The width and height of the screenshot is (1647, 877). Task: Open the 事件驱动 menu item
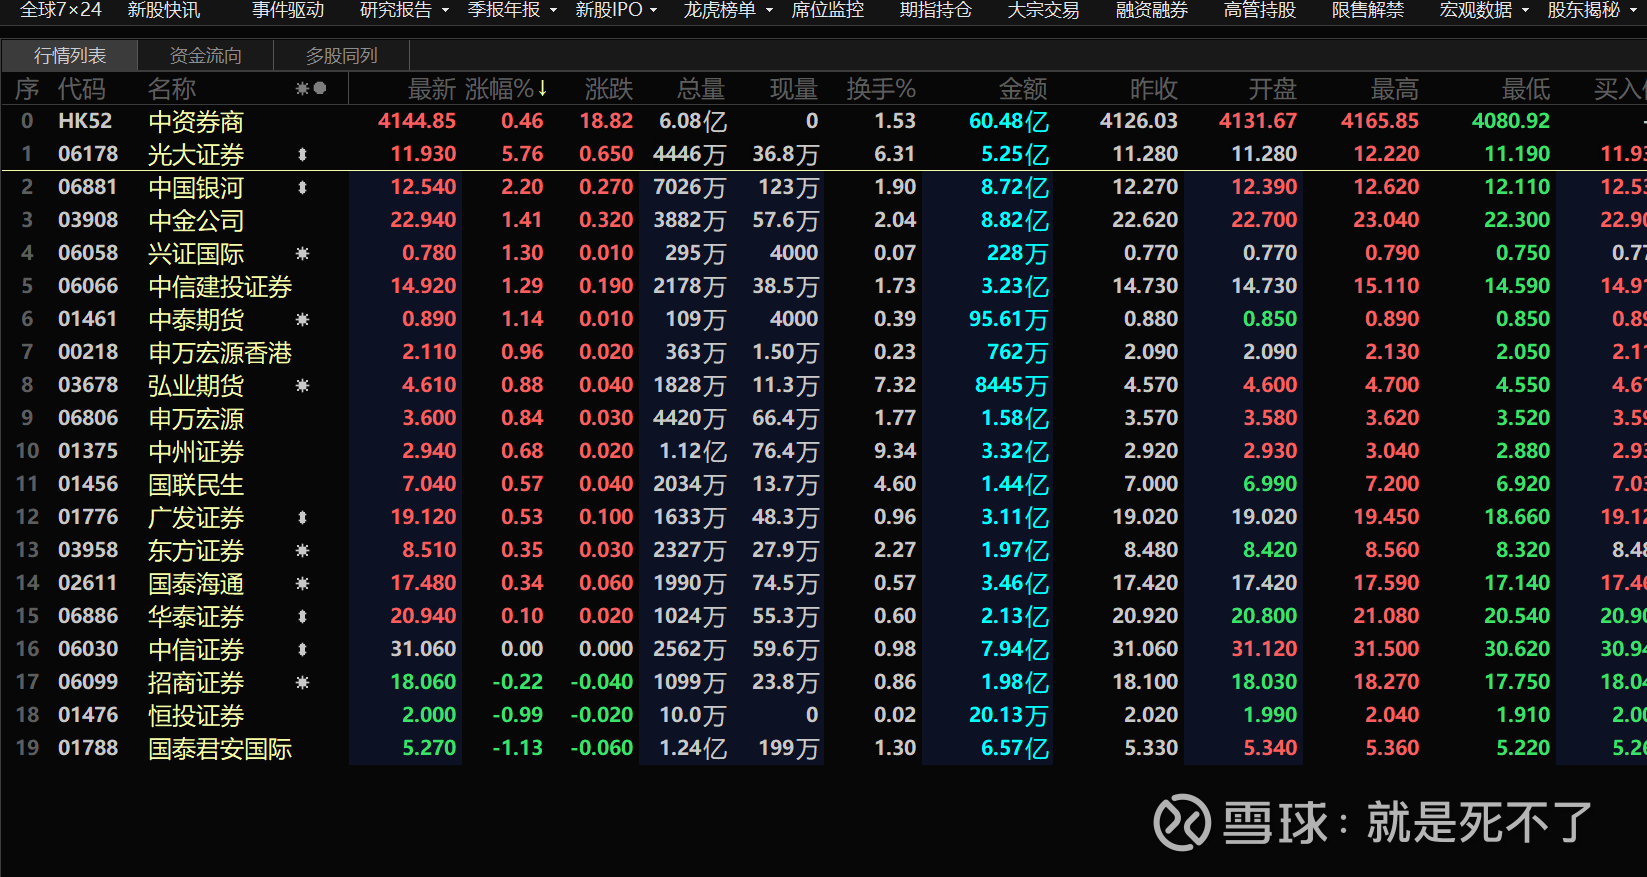click(x=288, y=10)
